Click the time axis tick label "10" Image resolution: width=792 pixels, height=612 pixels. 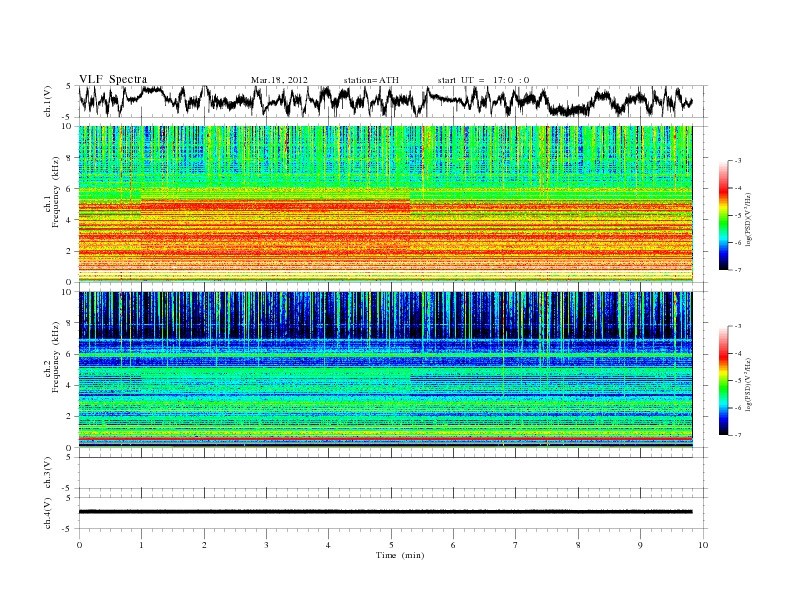703,545
